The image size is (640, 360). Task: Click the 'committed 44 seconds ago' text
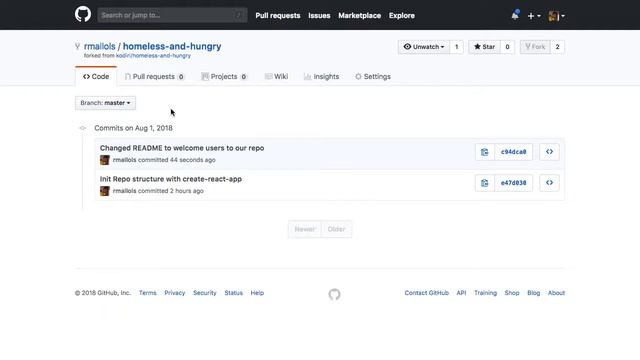tap(177, 160)
